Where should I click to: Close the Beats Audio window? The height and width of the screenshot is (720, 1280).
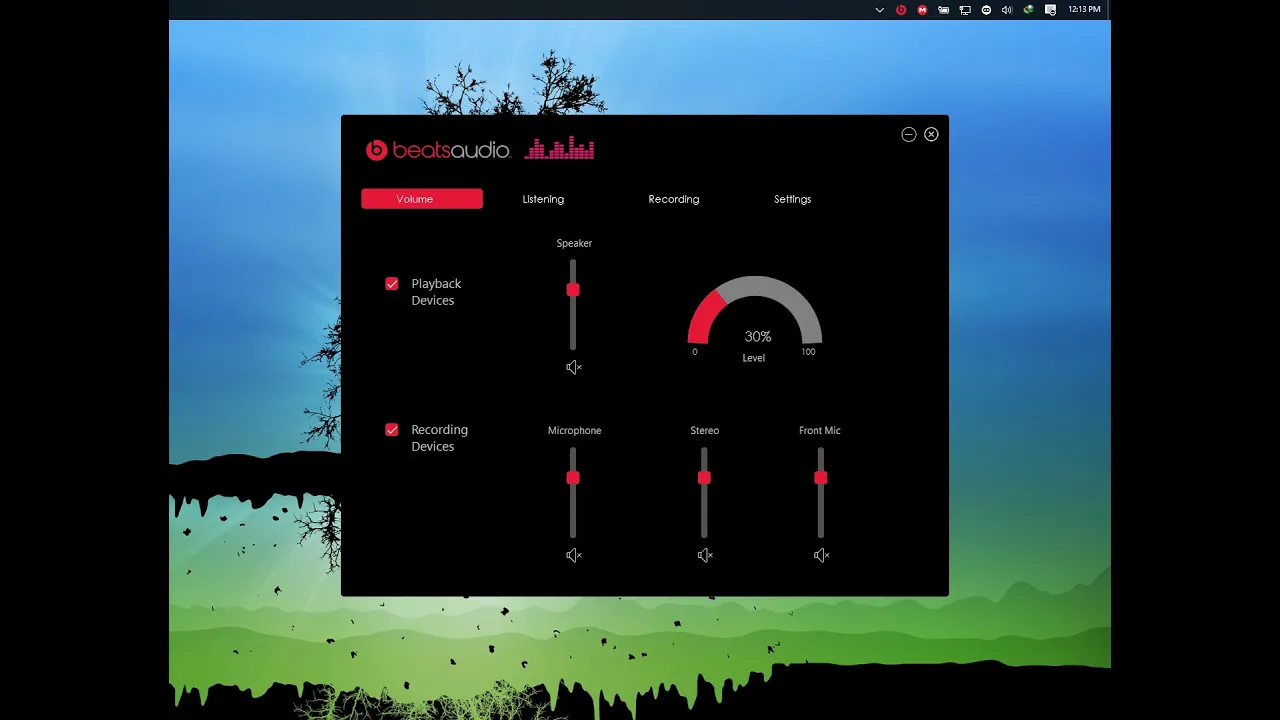point(931,134)
